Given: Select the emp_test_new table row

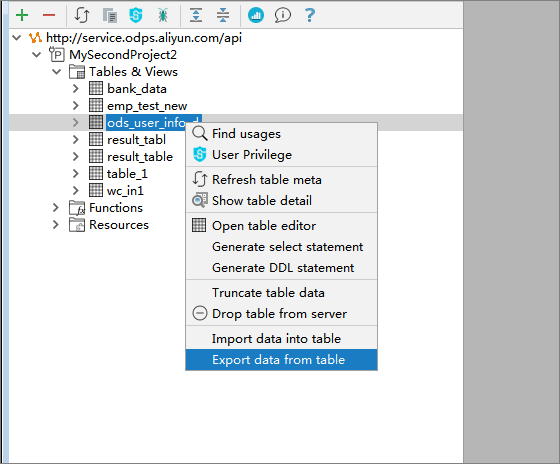Looking at the screenshot, I should pos(147,106).
